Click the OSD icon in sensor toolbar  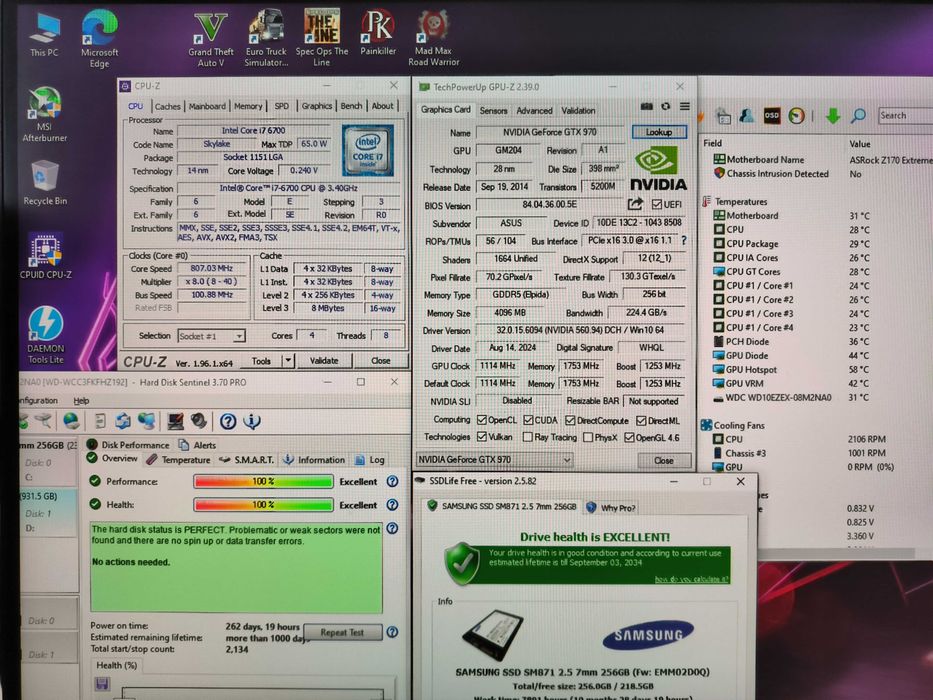[x=772, y=115]
